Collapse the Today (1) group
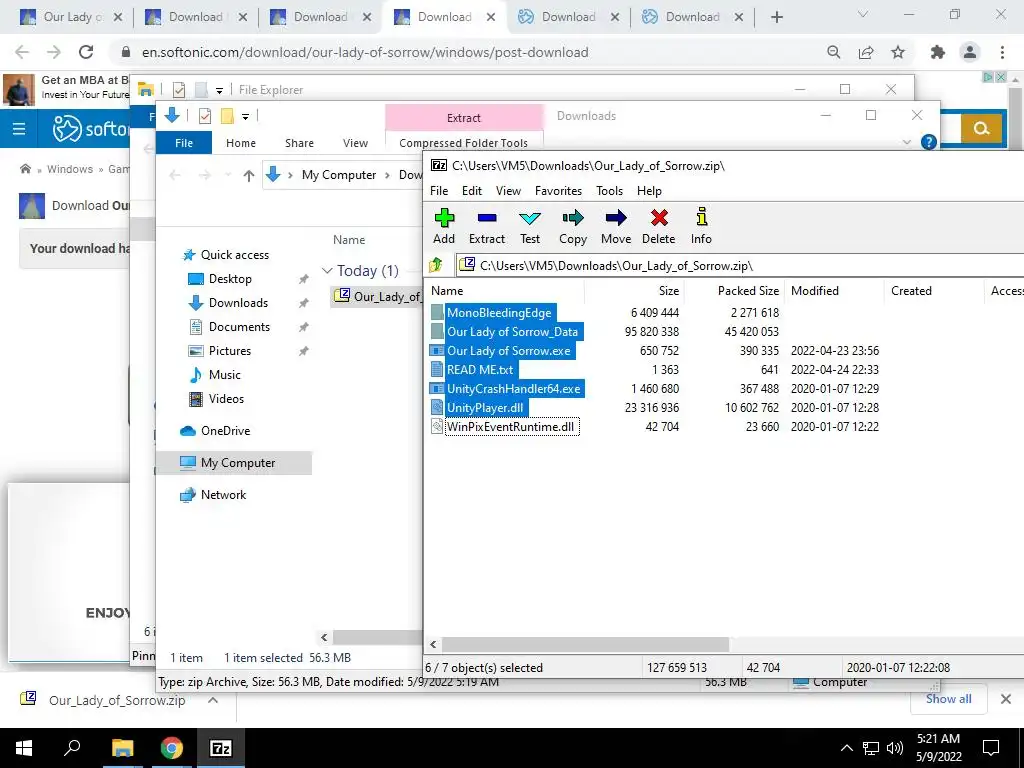 (x=327, y=270)
